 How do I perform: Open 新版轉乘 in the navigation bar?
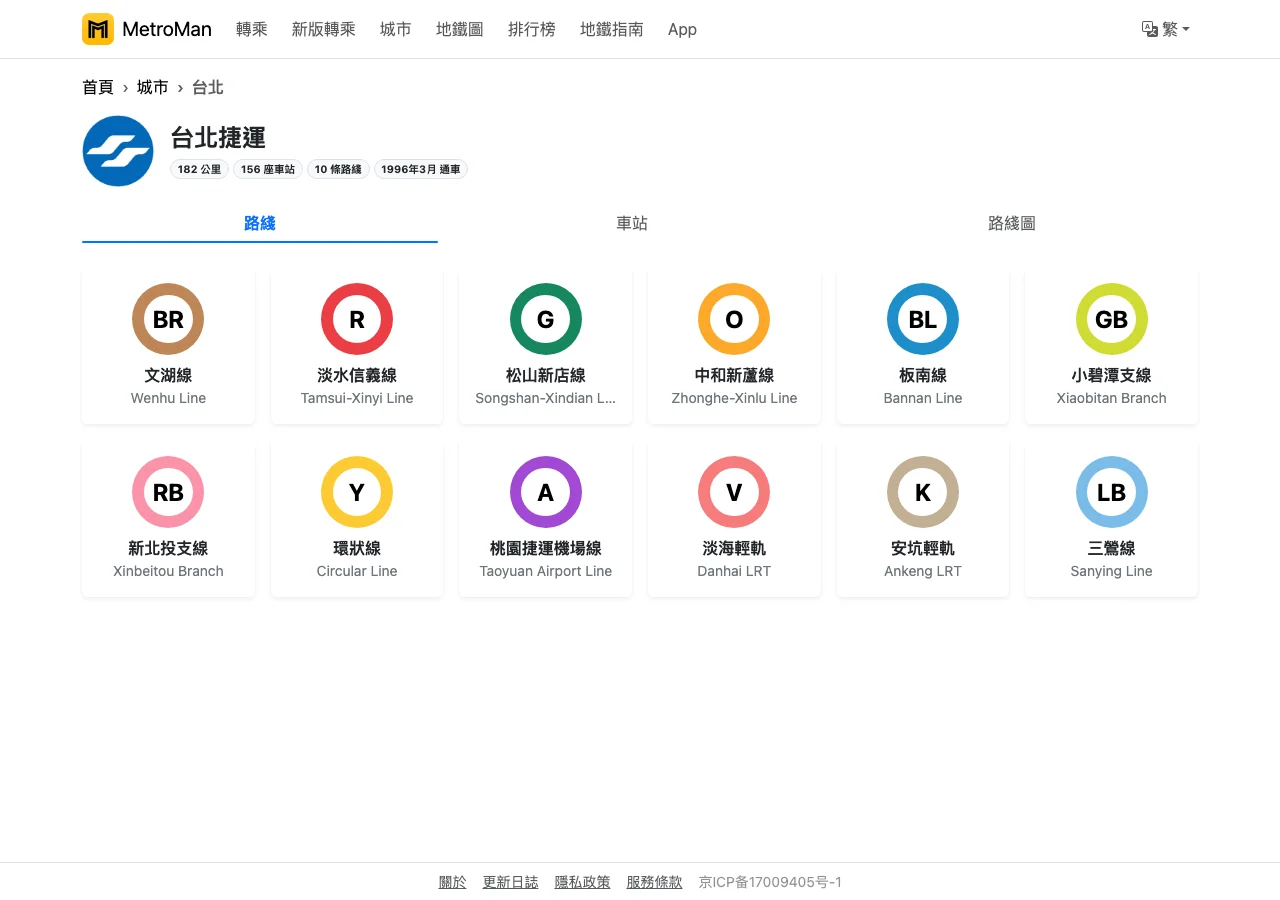tap(324, 29)
